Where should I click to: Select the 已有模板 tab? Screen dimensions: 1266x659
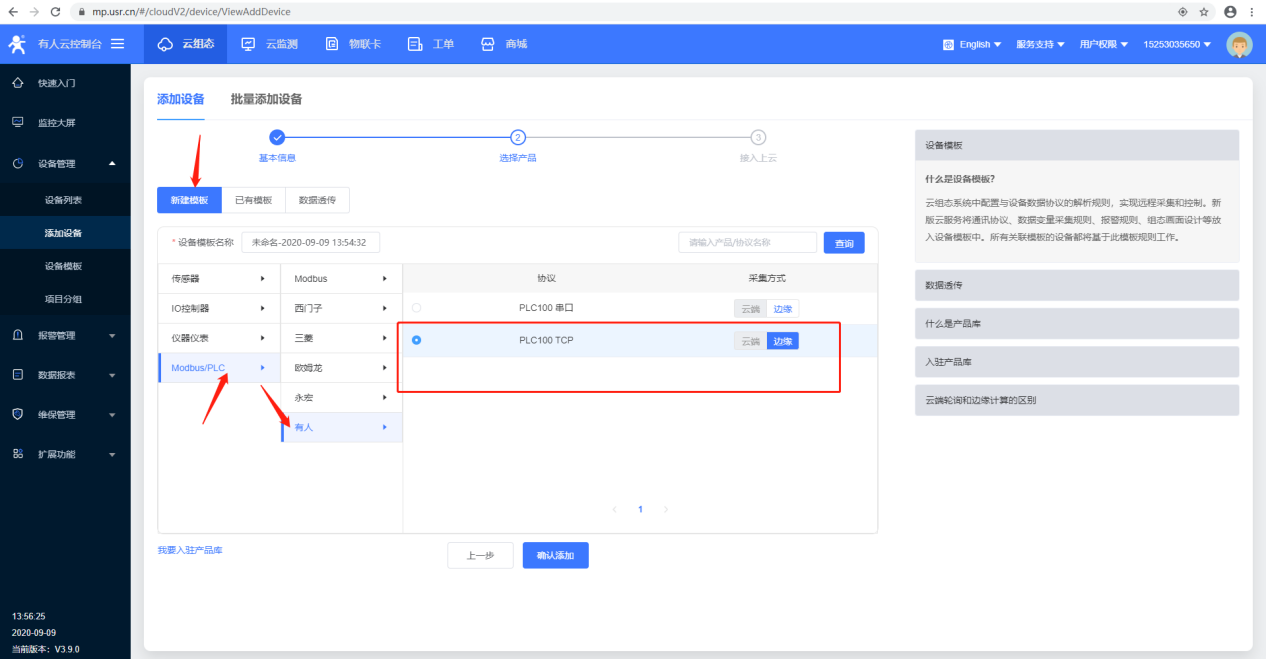click(x=253, y=200)
